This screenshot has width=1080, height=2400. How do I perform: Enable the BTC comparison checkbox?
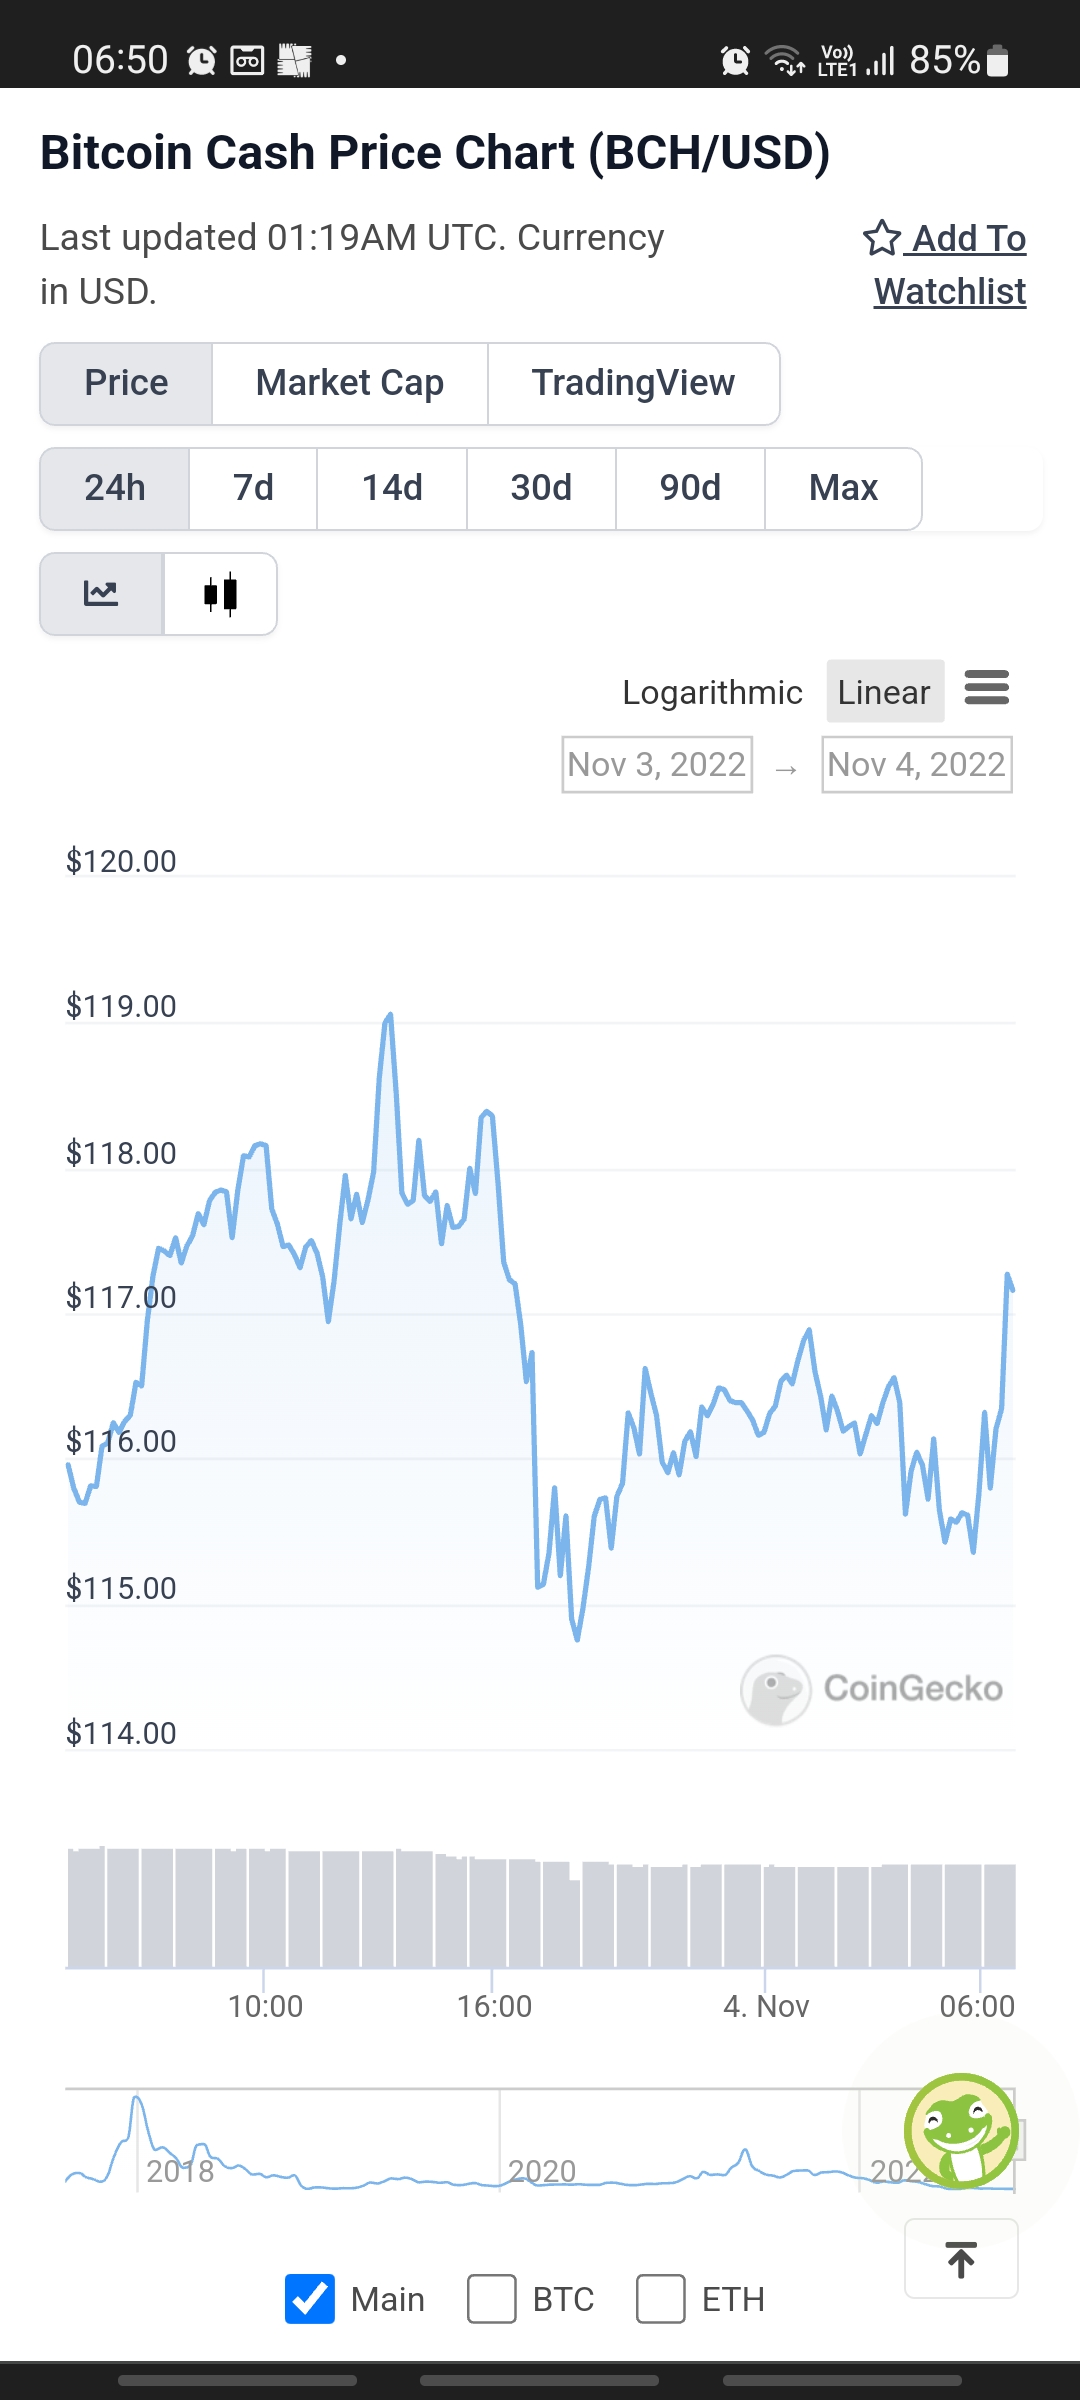[x=492, y=2299]
